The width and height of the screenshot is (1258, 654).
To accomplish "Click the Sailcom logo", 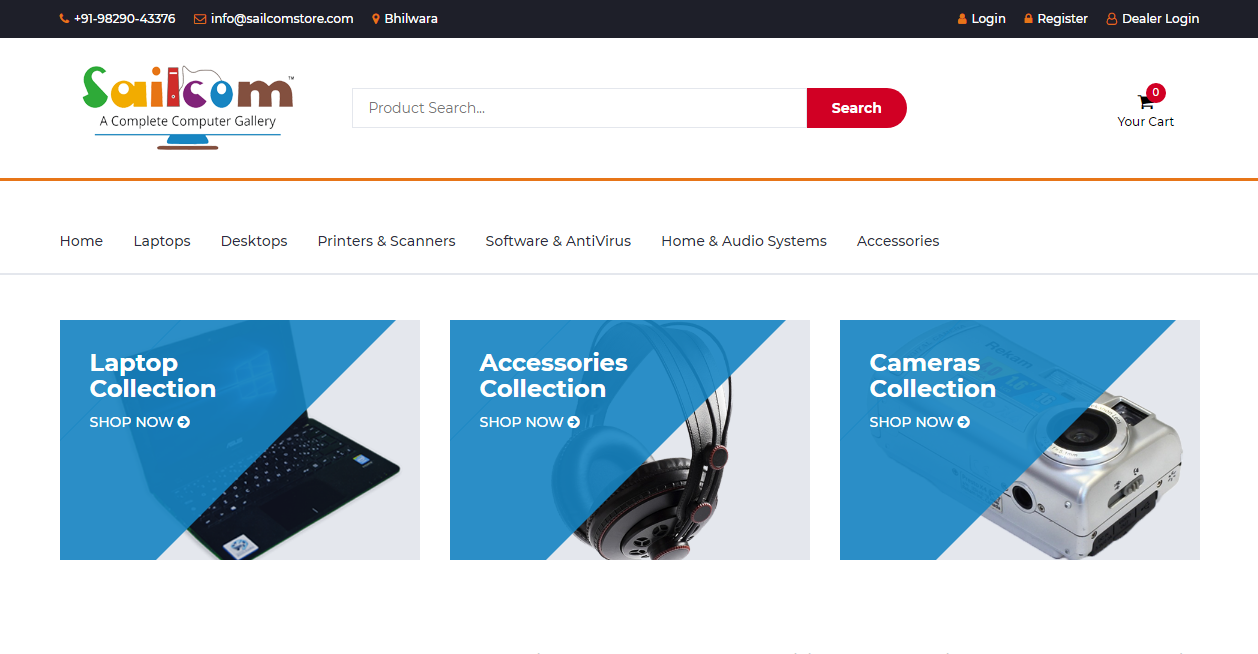I will (188, 107).
